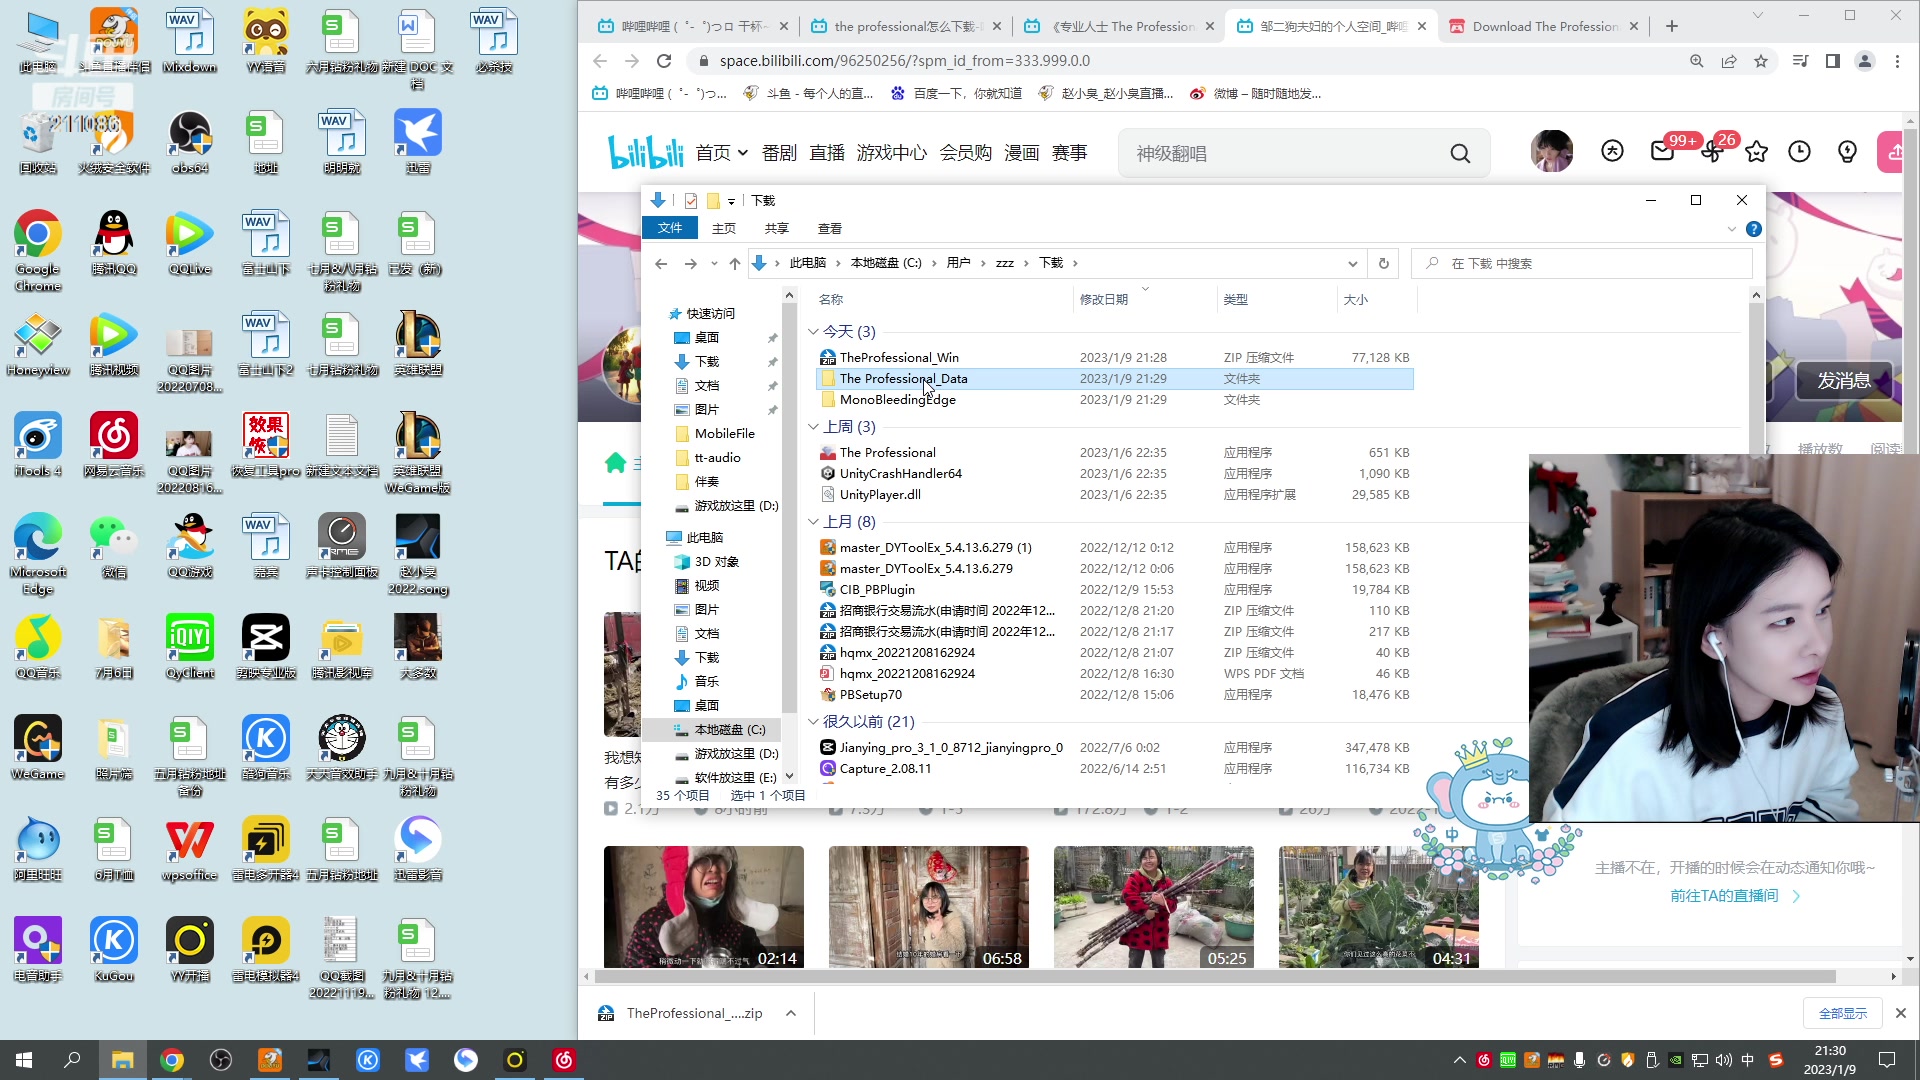Click taskbar search magnifier icon
Viewport: 1920px width, 1080px height.
pyautogui.click(x=72, y=1060)
